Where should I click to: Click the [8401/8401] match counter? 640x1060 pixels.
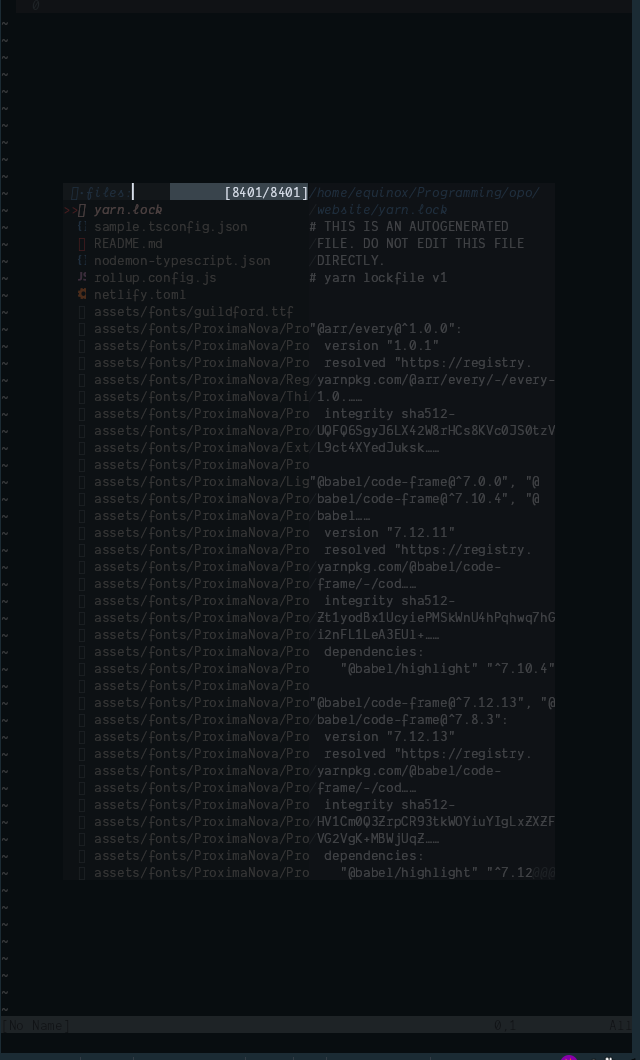(x=266, y=193)
